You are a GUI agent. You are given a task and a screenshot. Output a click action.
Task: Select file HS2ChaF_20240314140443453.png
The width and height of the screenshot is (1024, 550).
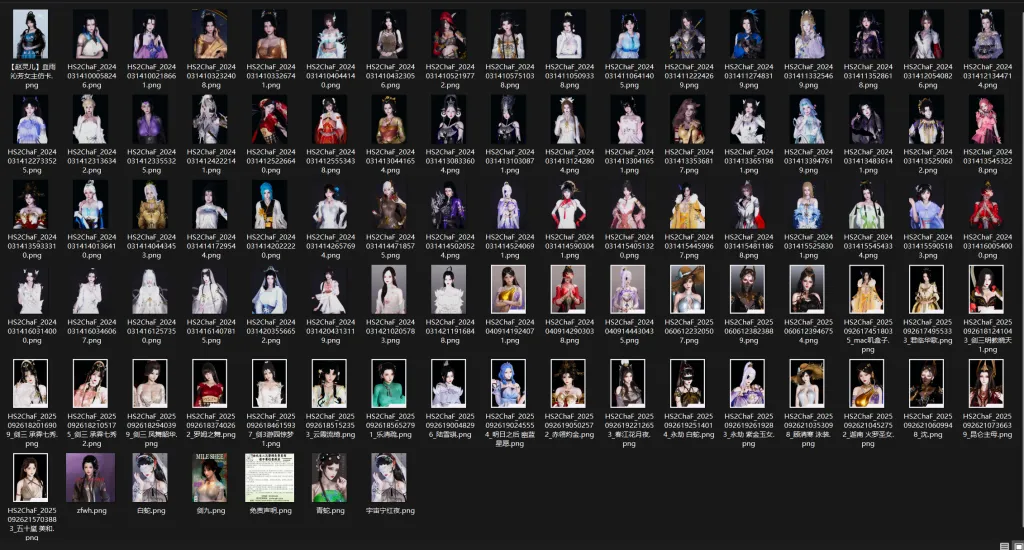click(151, 205)
